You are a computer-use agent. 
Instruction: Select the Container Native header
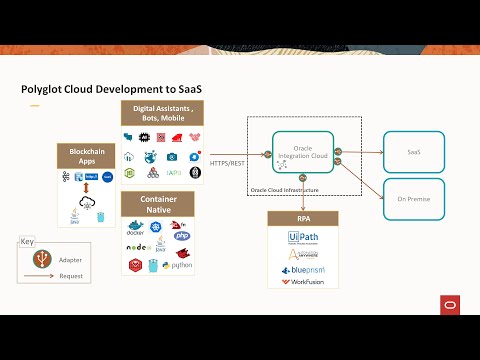158,204
